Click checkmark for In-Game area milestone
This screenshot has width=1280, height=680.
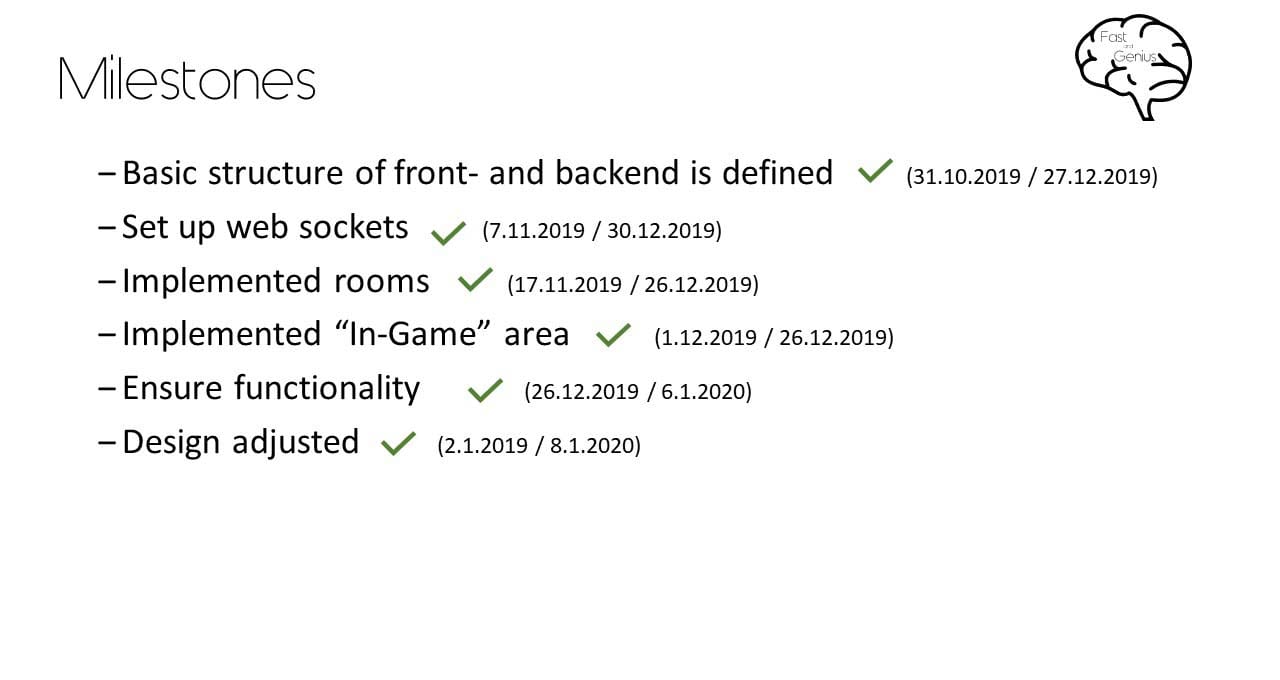pos(613,335)
